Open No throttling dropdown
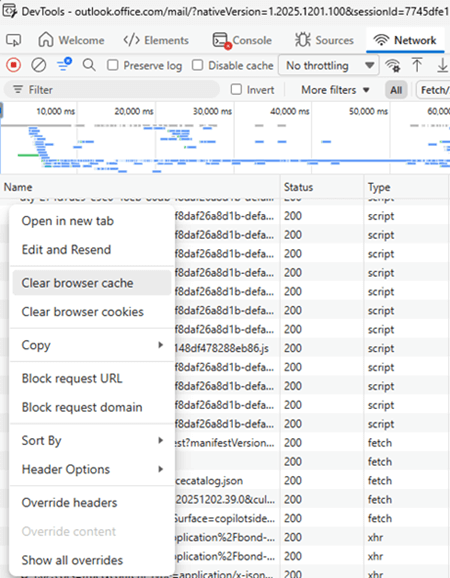This screenshot has width=450, height=578. click(328, 66)
